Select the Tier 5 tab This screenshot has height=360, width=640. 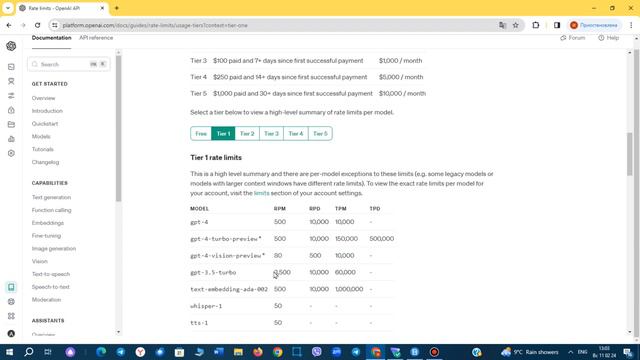320,133
